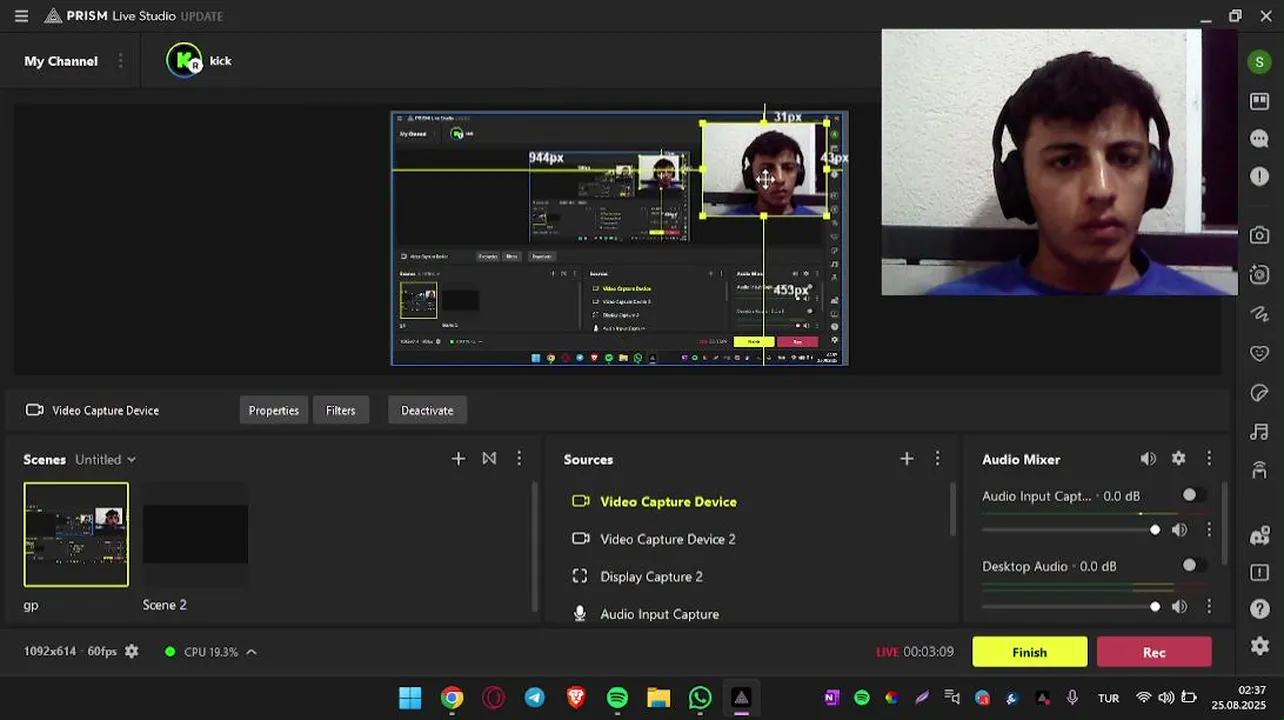Click the webcam overlay in preview canvas
Image resolution: width=1284 pixels, height=720 pixels.
(x=765, y=170)
